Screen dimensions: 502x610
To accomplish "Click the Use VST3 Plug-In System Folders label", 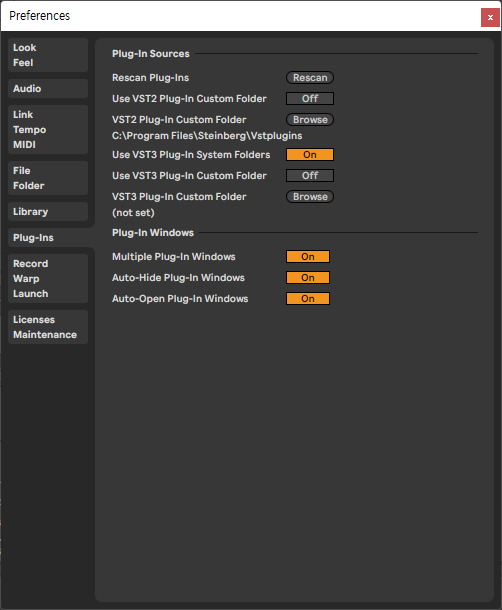I will (191, 155).
